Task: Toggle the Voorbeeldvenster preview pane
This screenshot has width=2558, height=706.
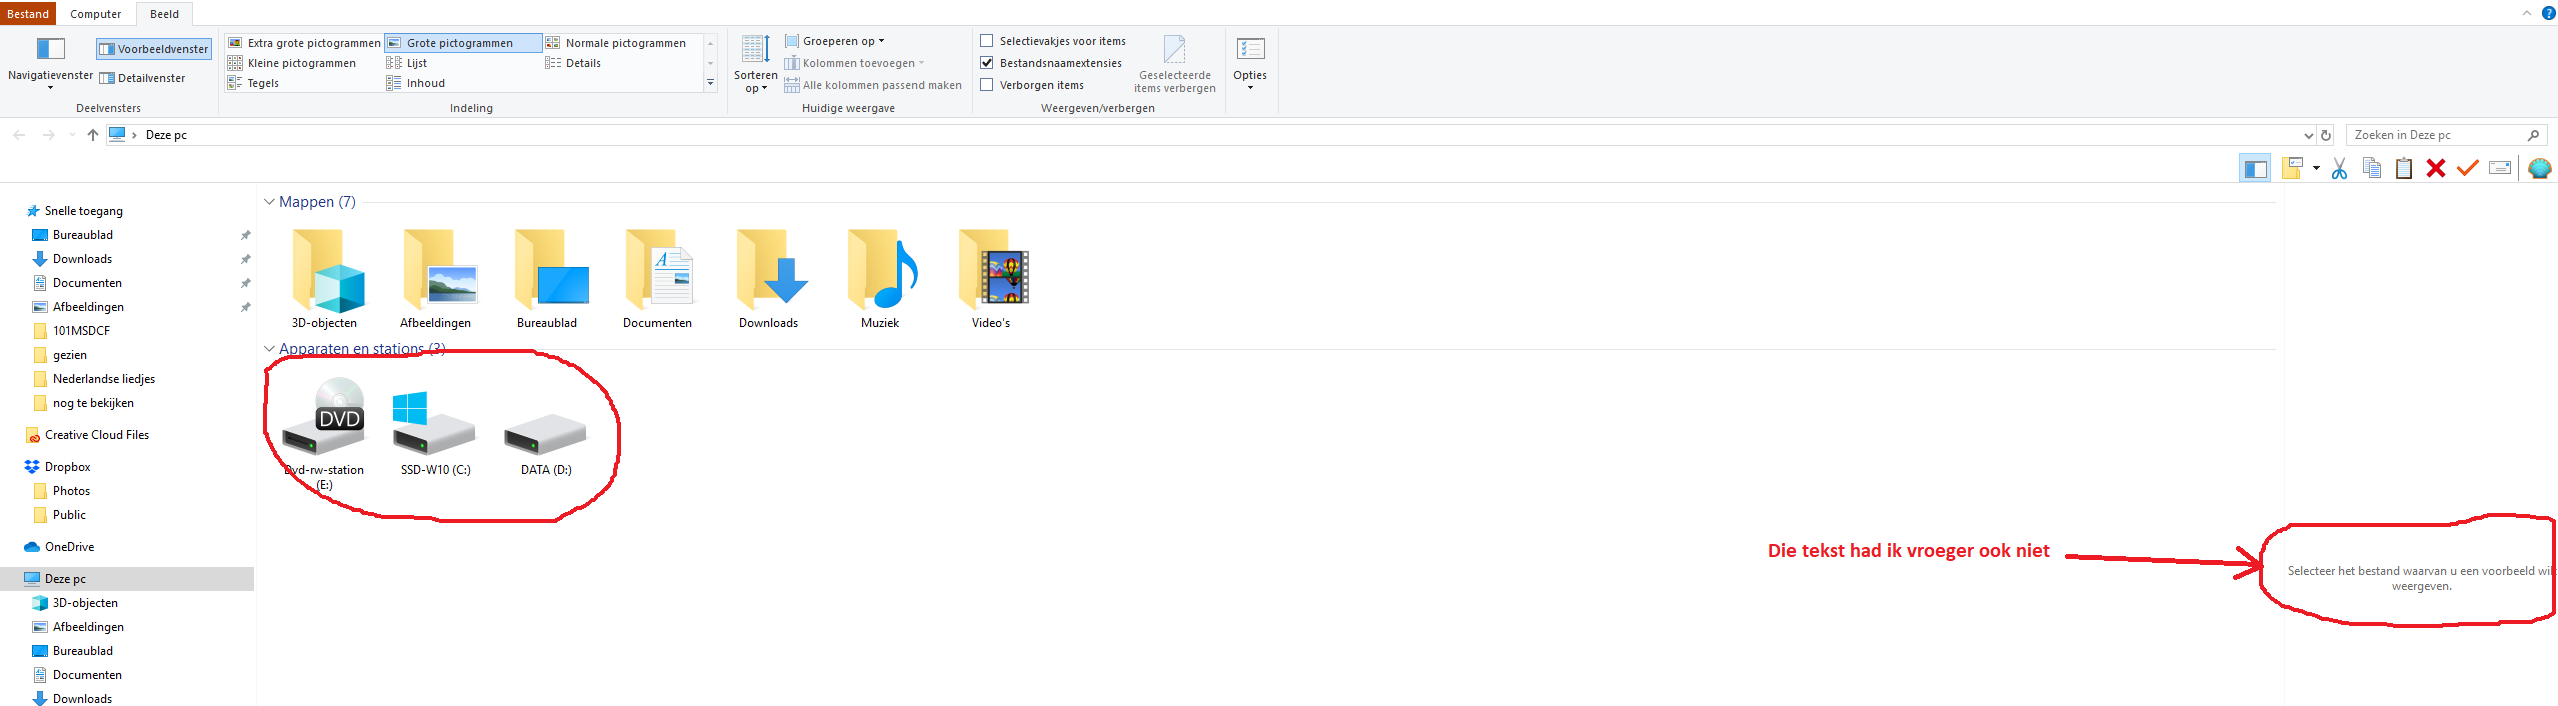Action: pyautogui.click(x=154, y=49)
